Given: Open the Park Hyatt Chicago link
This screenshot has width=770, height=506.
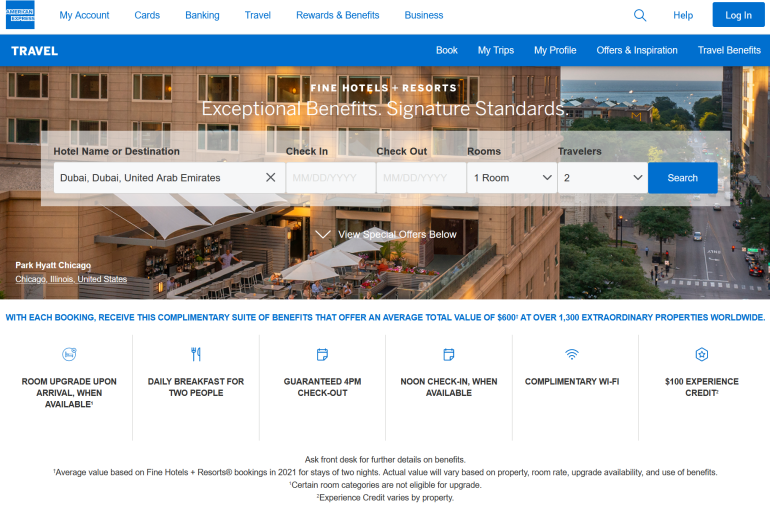Looking at the screenshot, I should 53,265.
